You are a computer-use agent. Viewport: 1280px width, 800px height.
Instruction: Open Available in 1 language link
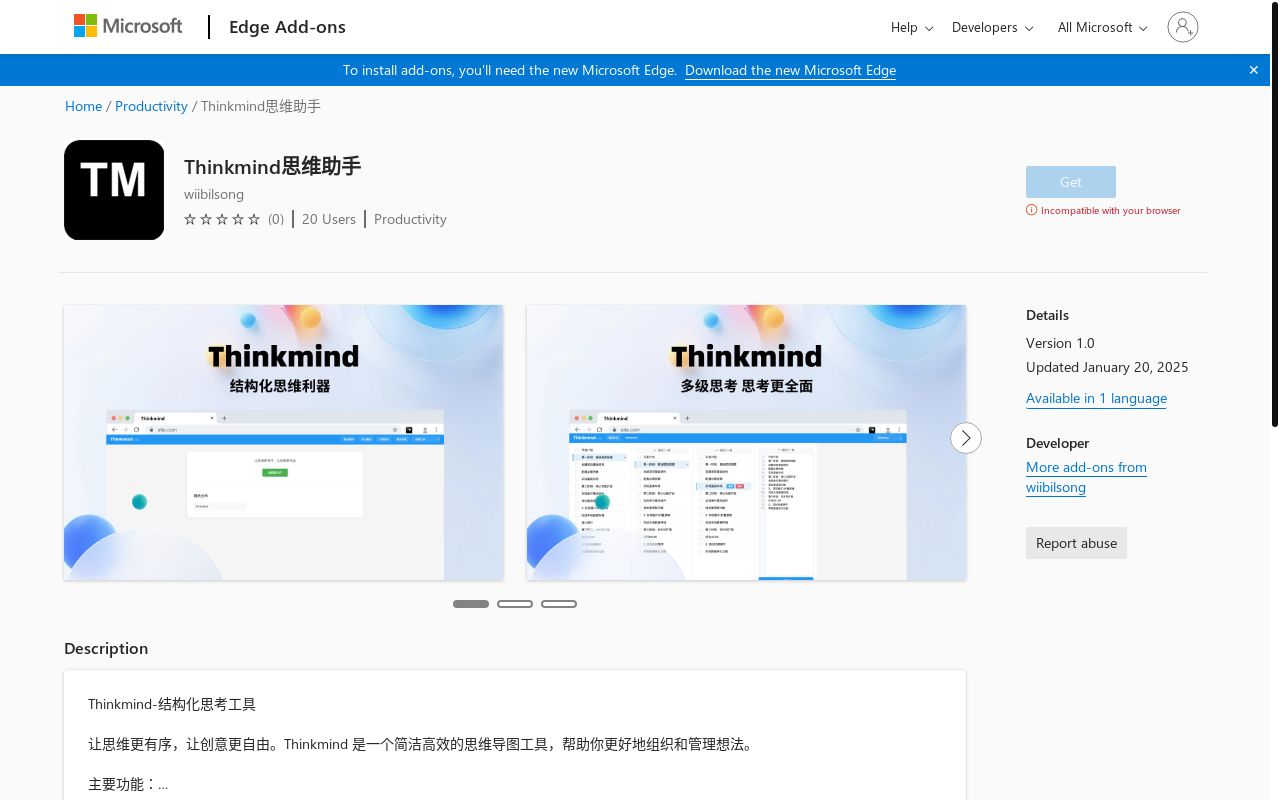tap(1096, 398)
